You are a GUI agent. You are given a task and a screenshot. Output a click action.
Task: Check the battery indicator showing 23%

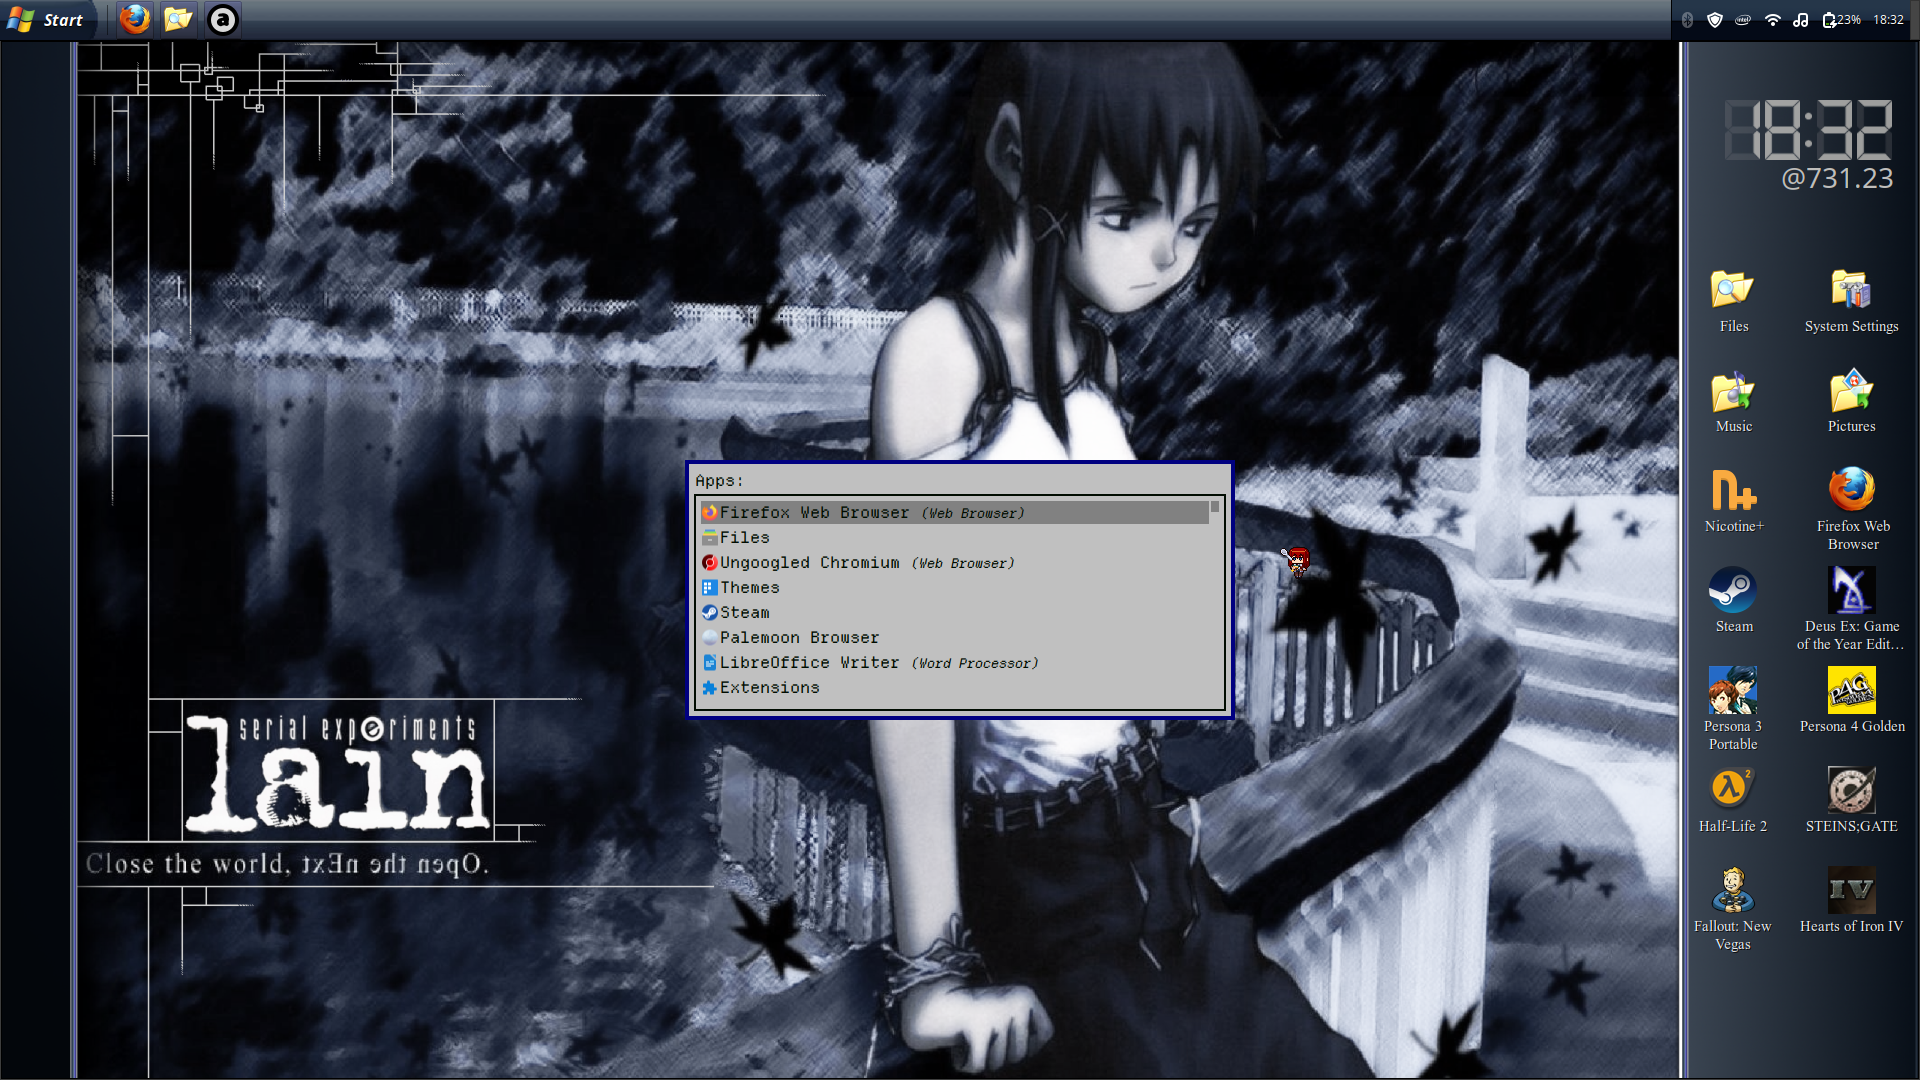[x=1841, y=20]
